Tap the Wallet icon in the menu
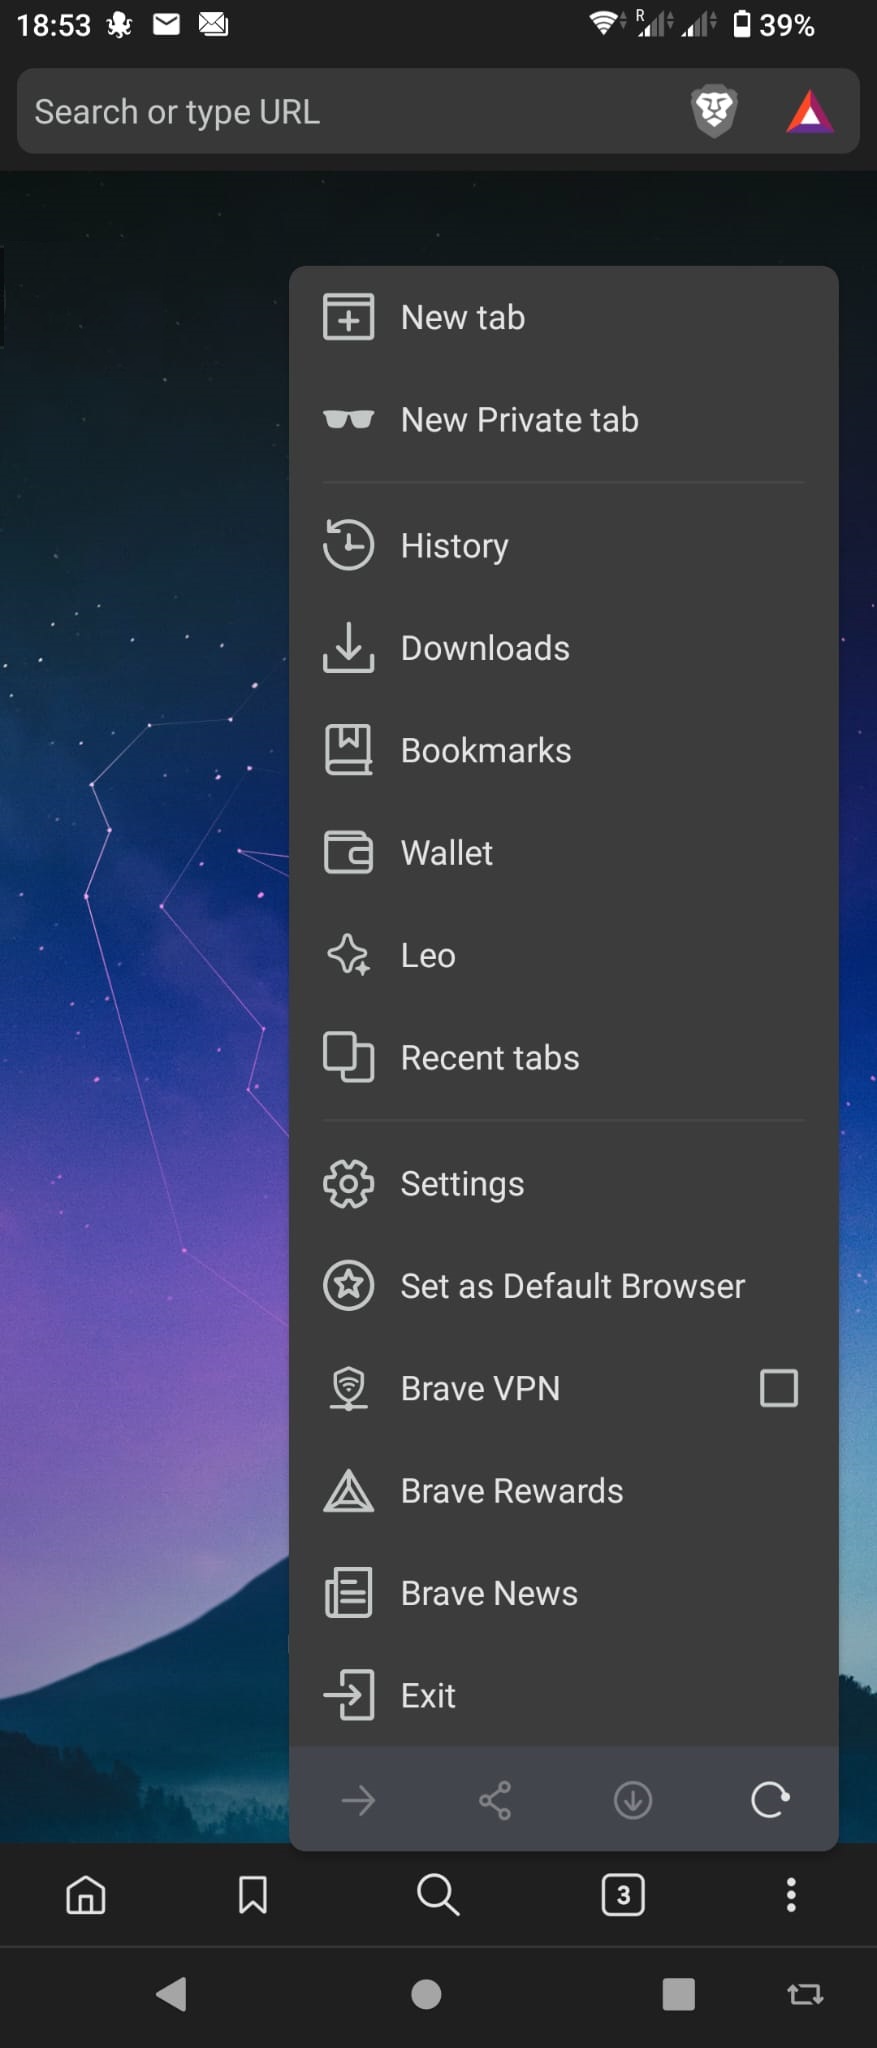The height and width of the screenshot is (2048, 877). (348, 853)
